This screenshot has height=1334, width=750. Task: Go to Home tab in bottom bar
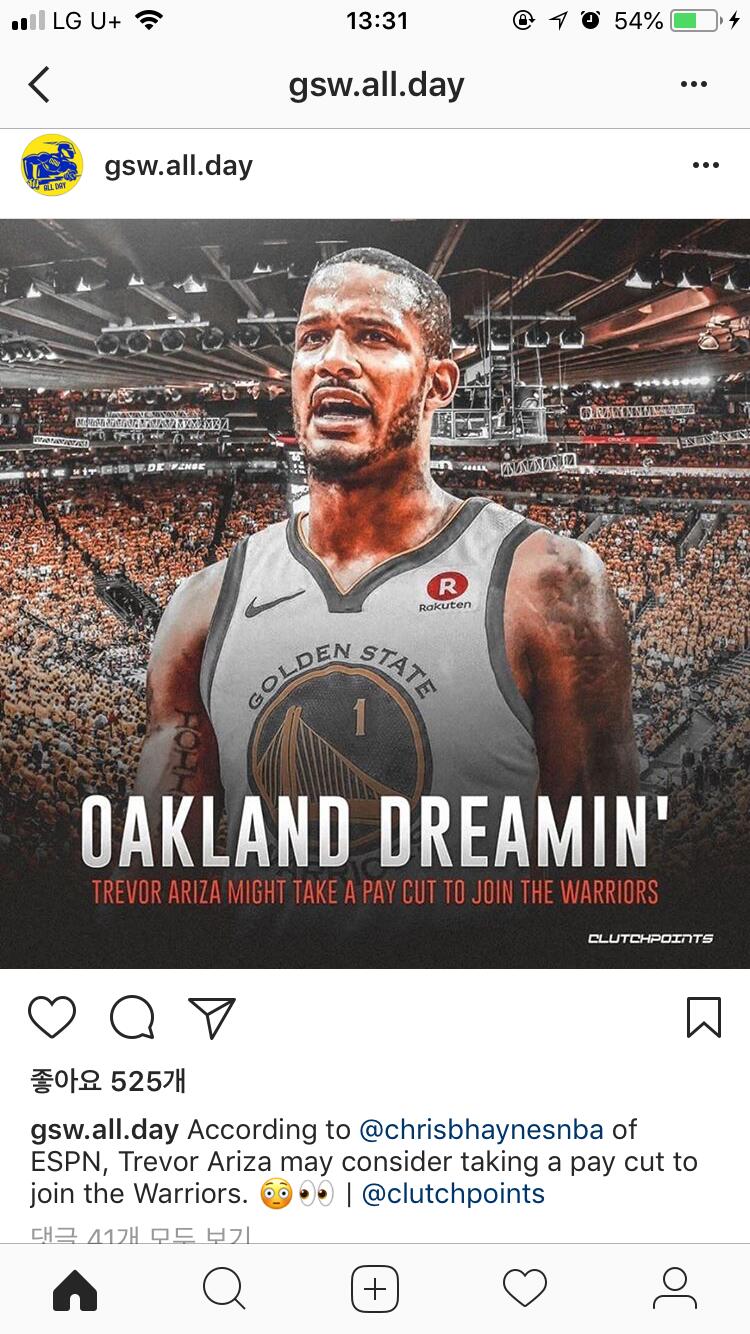[x=75, y=1289]
